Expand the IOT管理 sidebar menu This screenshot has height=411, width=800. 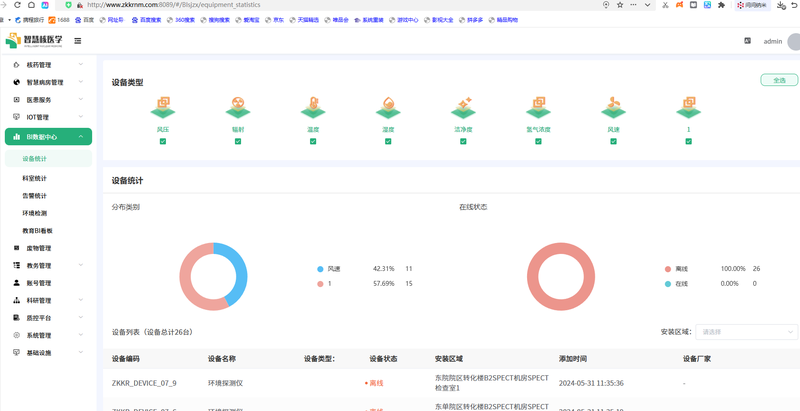click(47, 117)
